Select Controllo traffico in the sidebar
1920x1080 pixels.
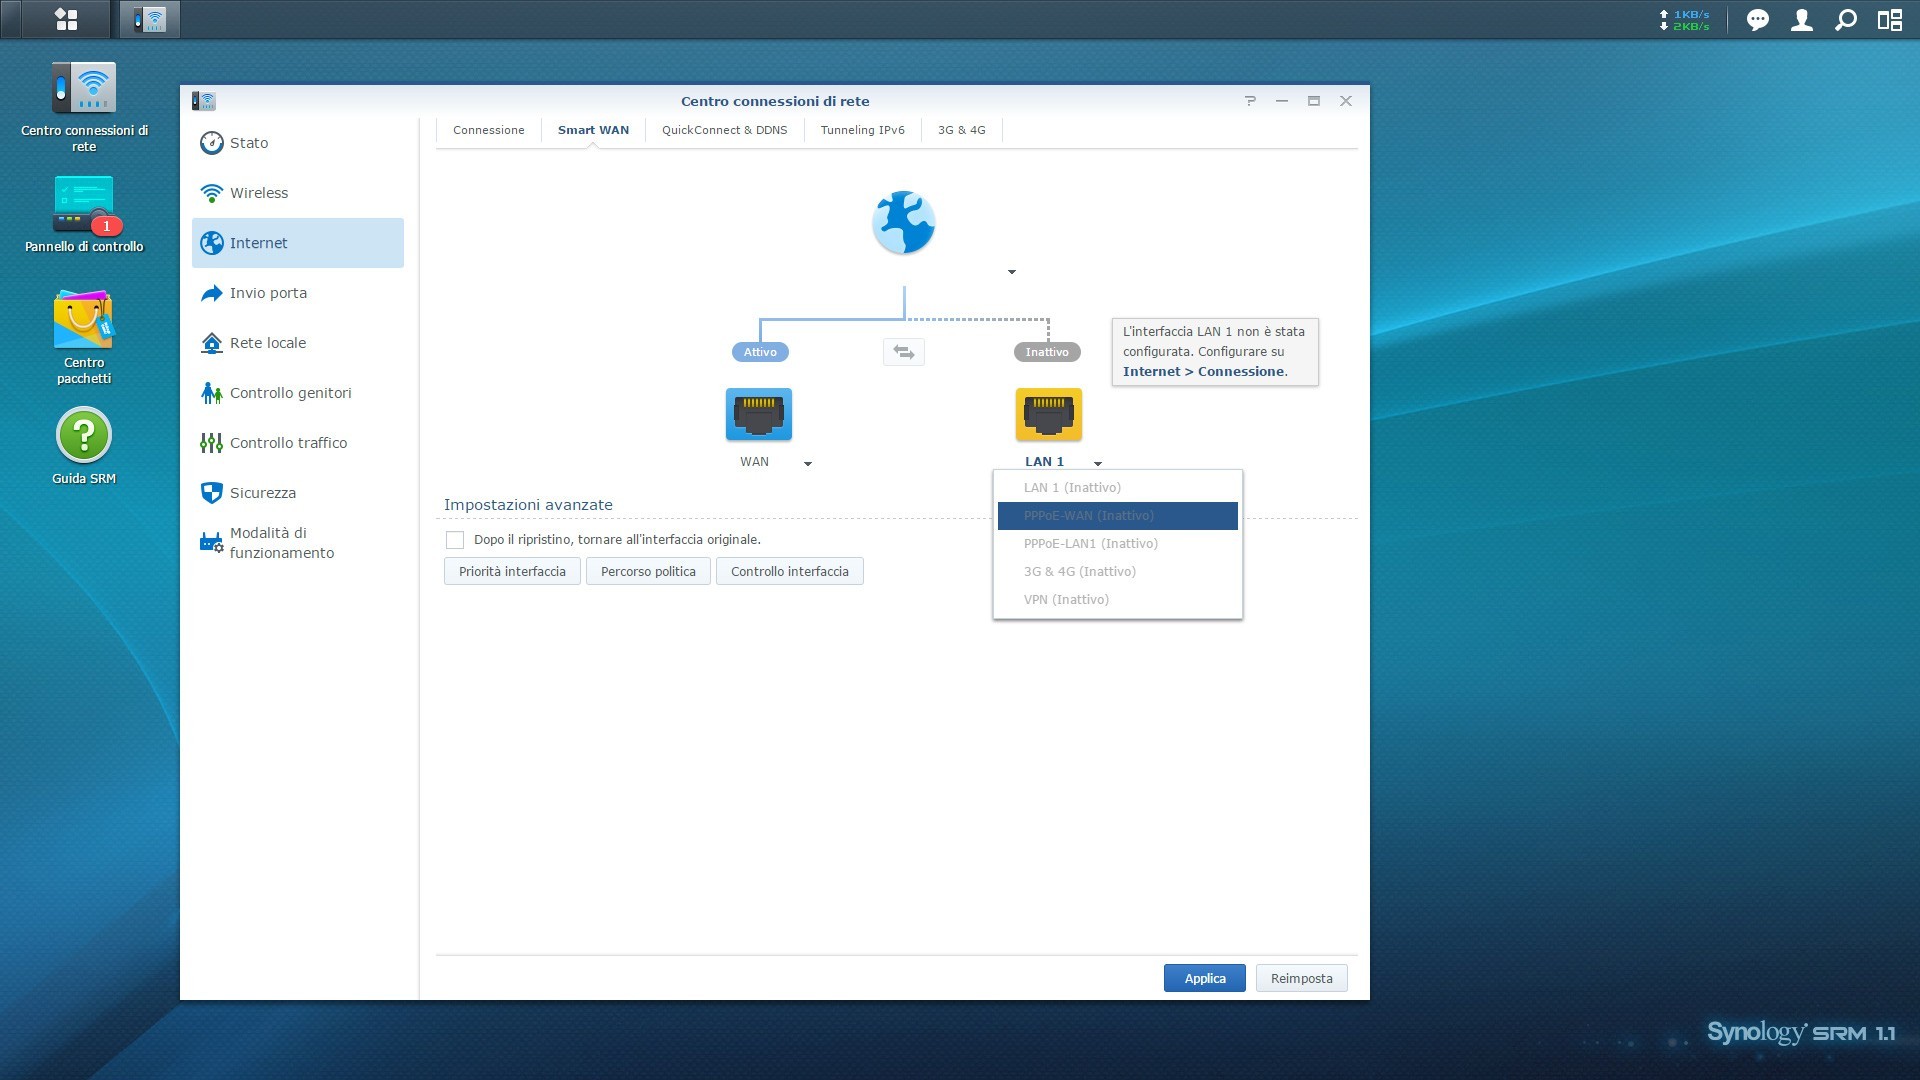click(x=288, y=443)
